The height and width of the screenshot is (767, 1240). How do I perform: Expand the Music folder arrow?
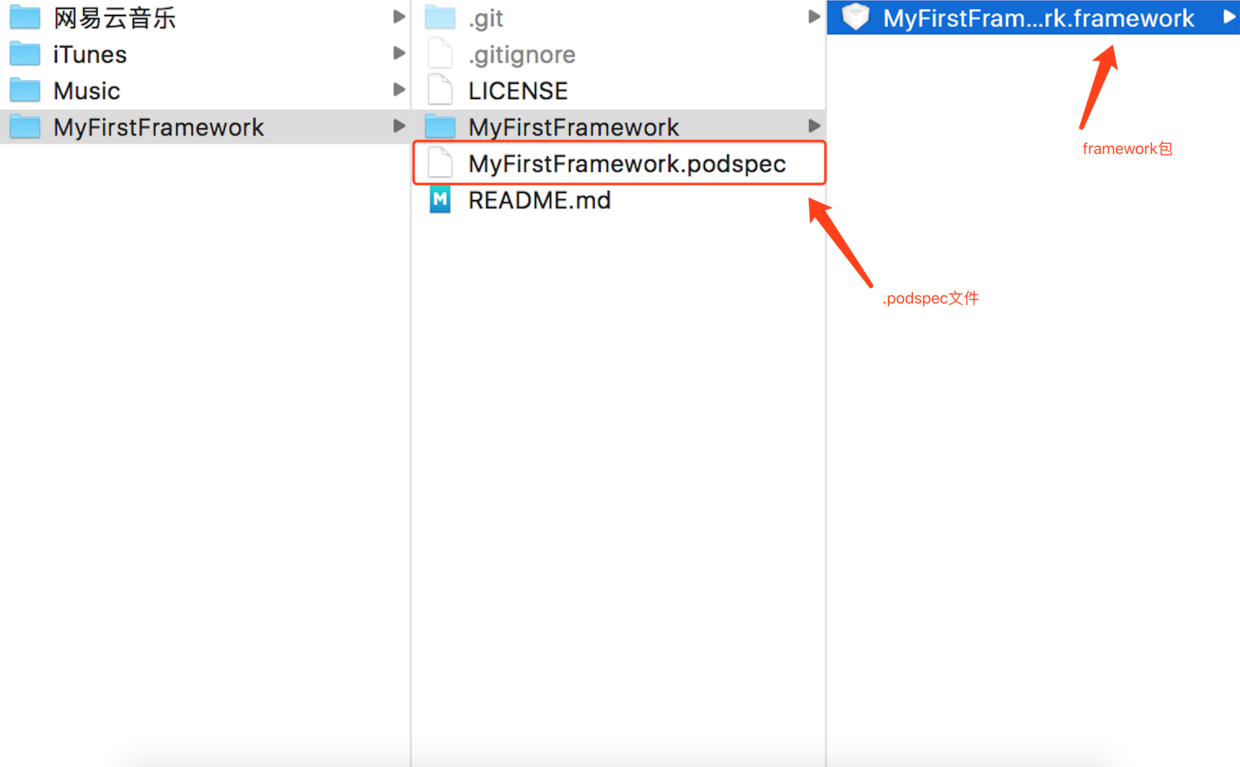tap(399, 90)
